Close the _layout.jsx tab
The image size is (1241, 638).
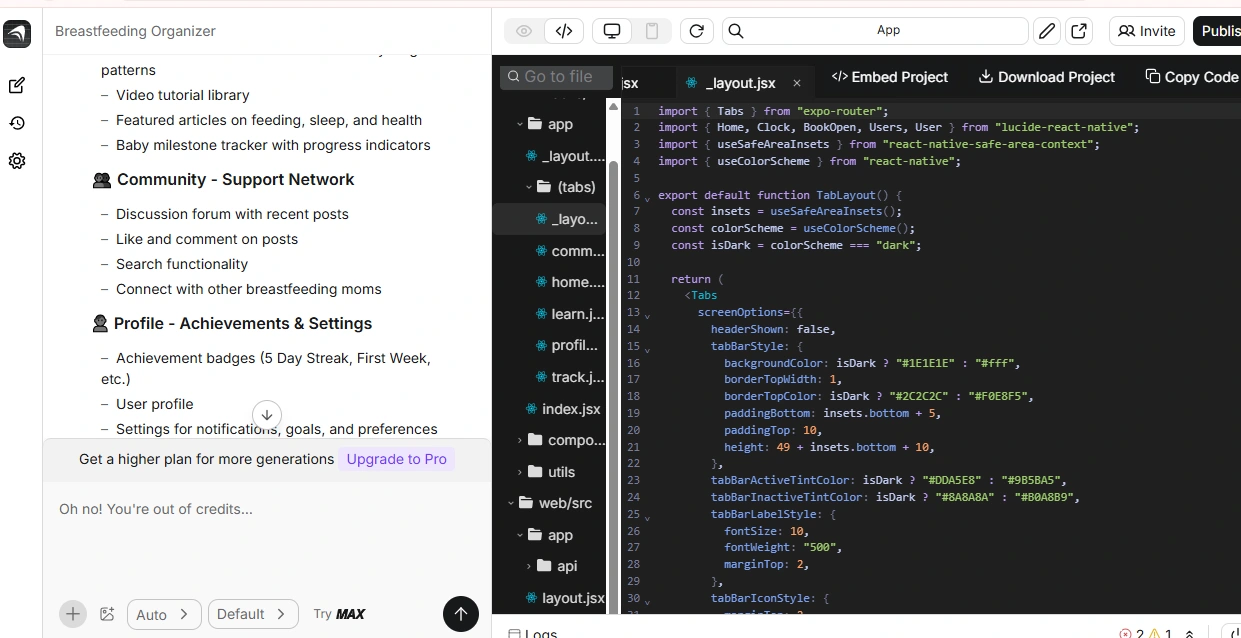797,83
